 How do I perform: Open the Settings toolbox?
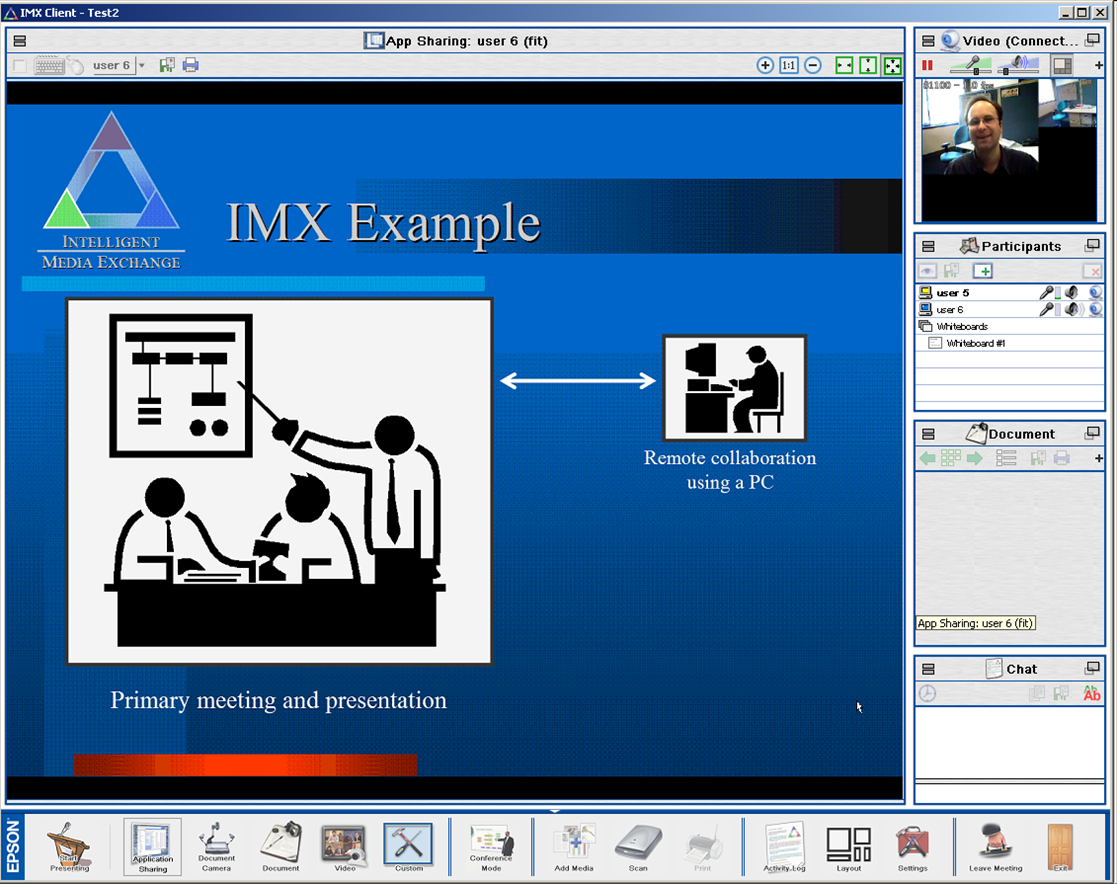coord(913,848)
